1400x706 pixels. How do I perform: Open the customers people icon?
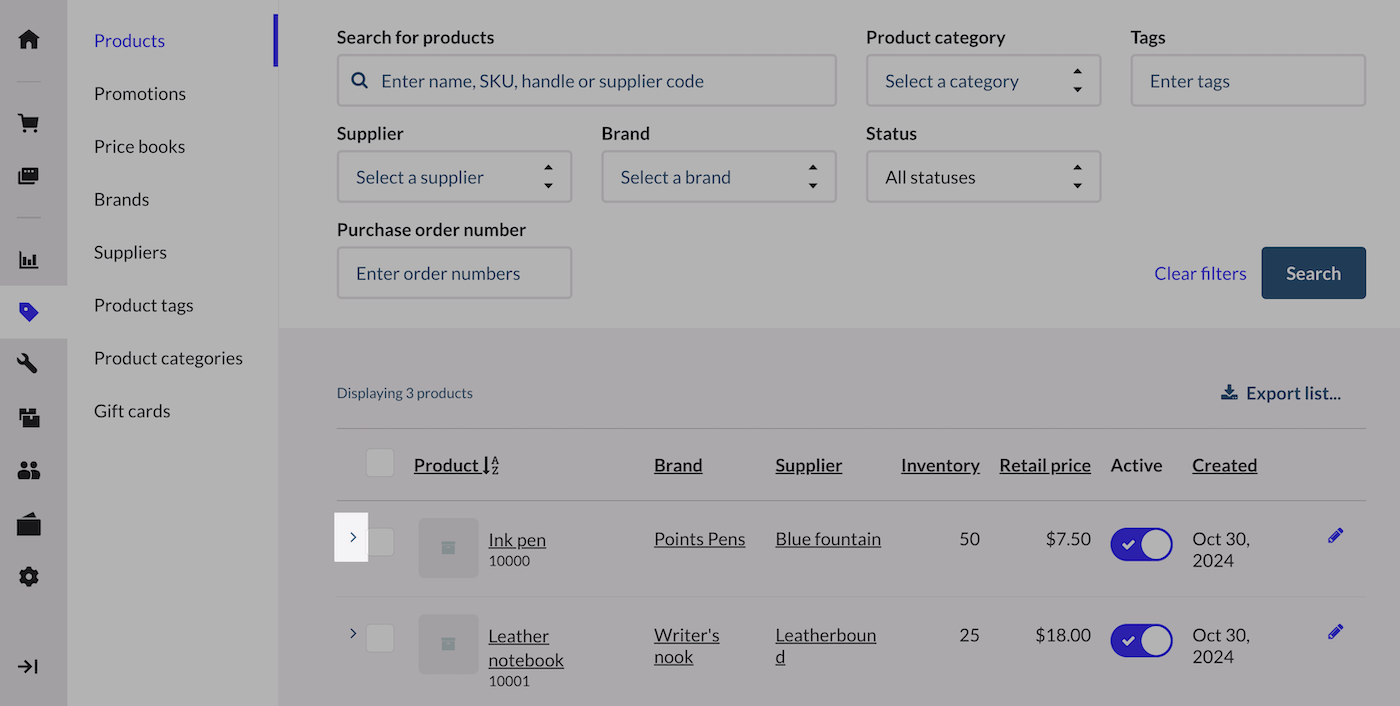(29, 470)
